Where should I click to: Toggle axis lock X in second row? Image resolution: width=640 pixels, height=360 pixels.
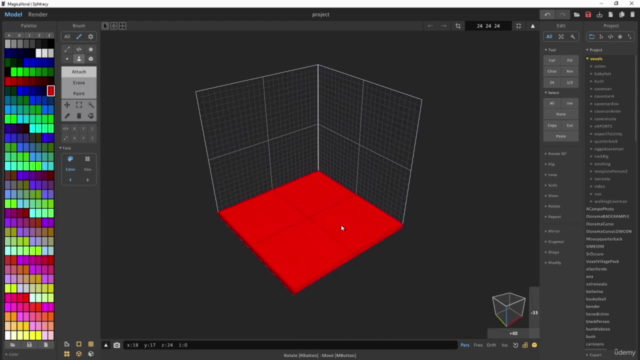tap(74, 138)
